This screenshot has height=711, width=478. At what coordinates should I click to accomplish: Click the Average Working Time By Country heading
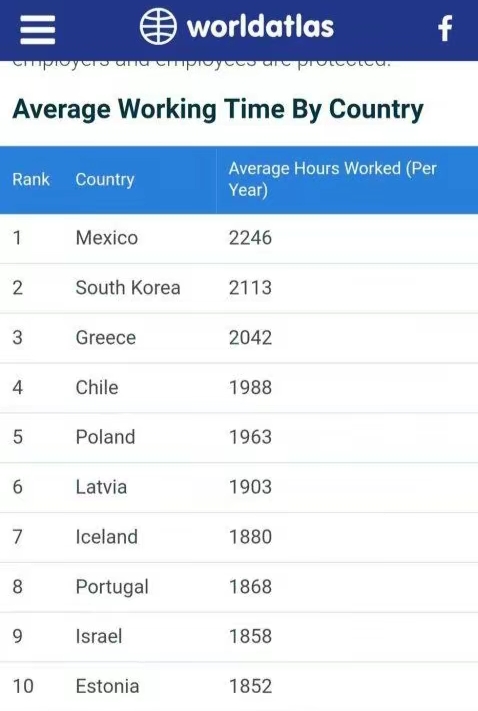click(x=218, y=110)
